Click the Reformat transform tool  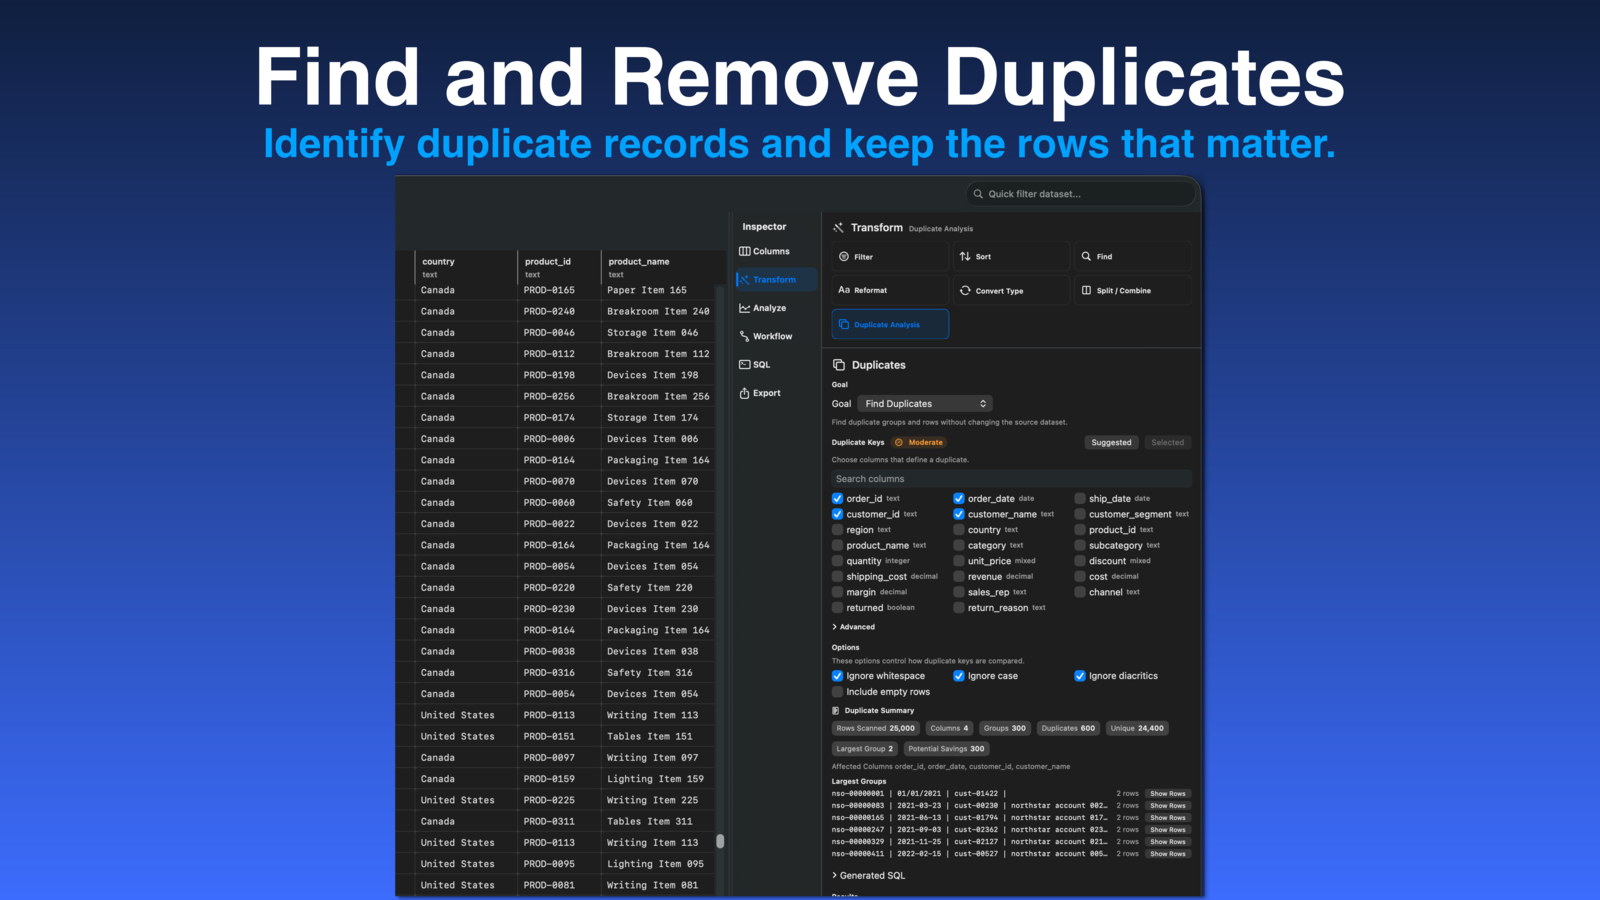click(890, 291)
